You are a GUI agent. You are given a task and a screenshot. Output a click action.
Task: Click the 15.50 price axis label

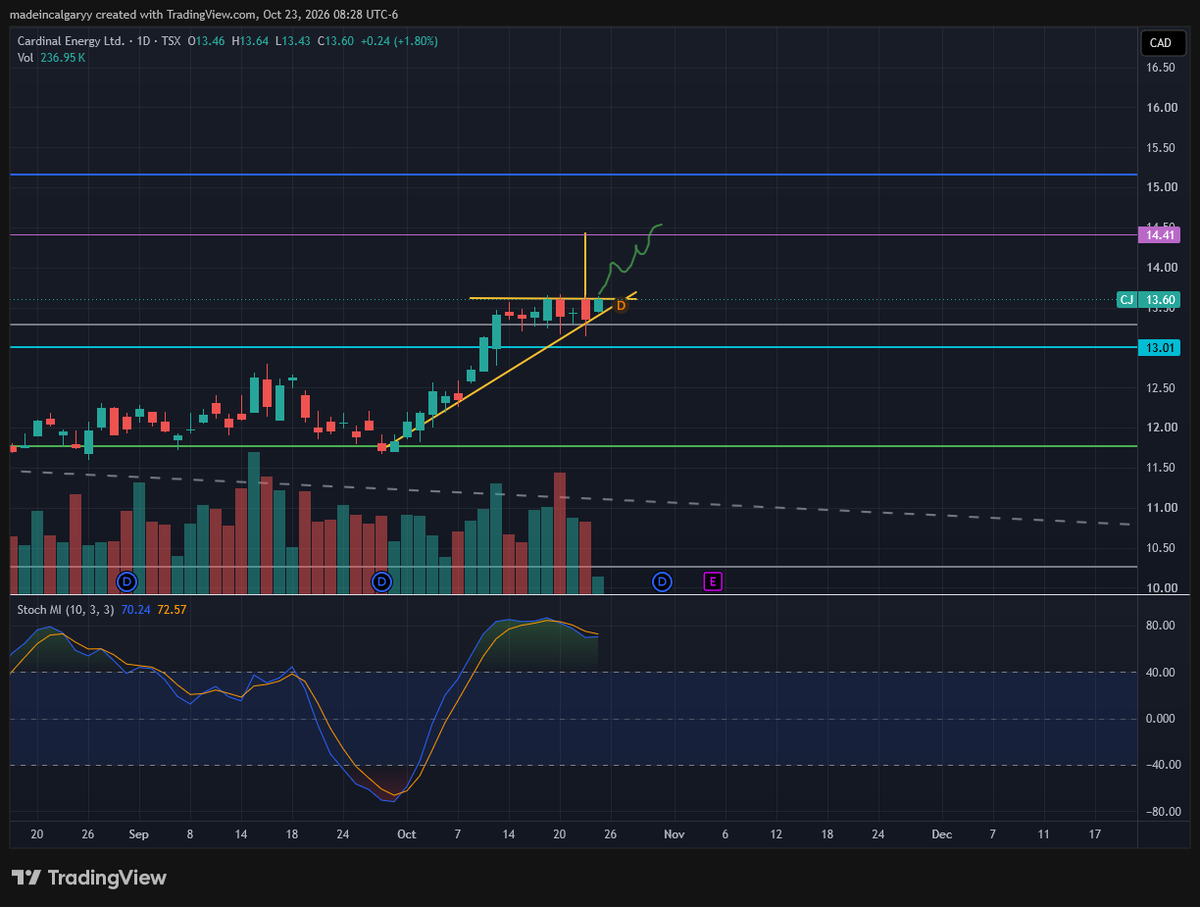[1160, 148]
